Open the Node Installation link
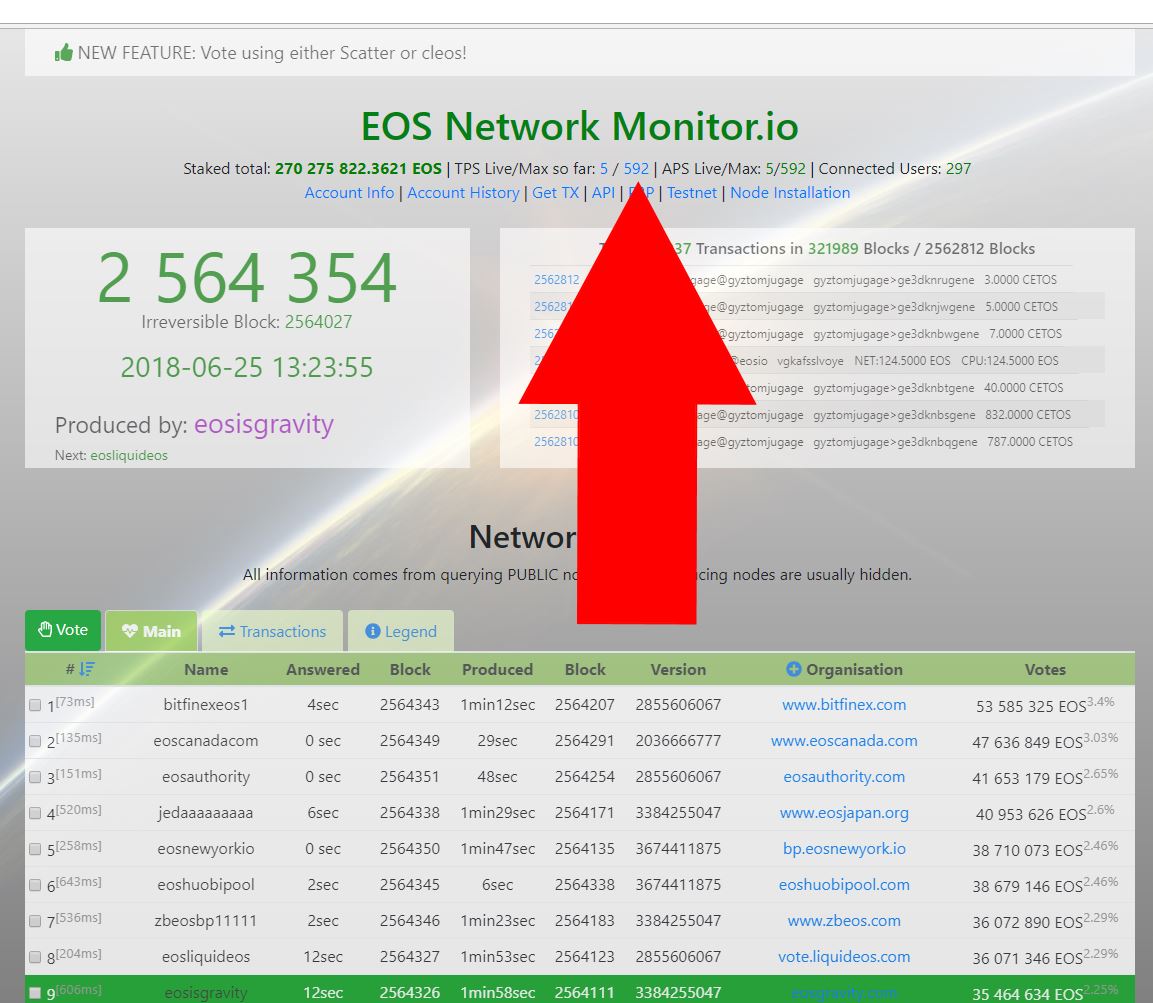 tap(790, 193)
